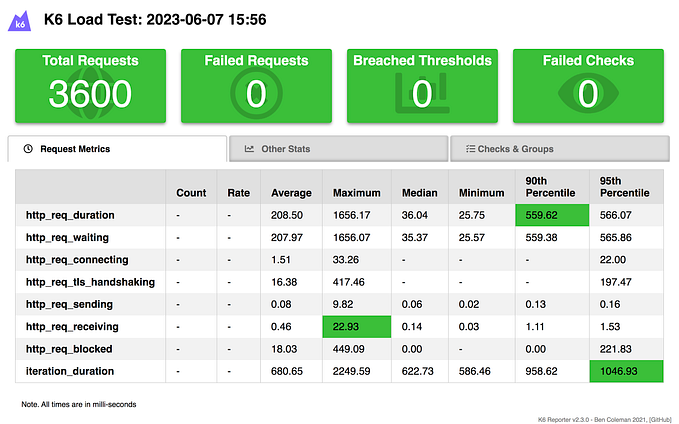679x424 pixels.
Task: Select the http_req_receiving row label
Action: 72,327
